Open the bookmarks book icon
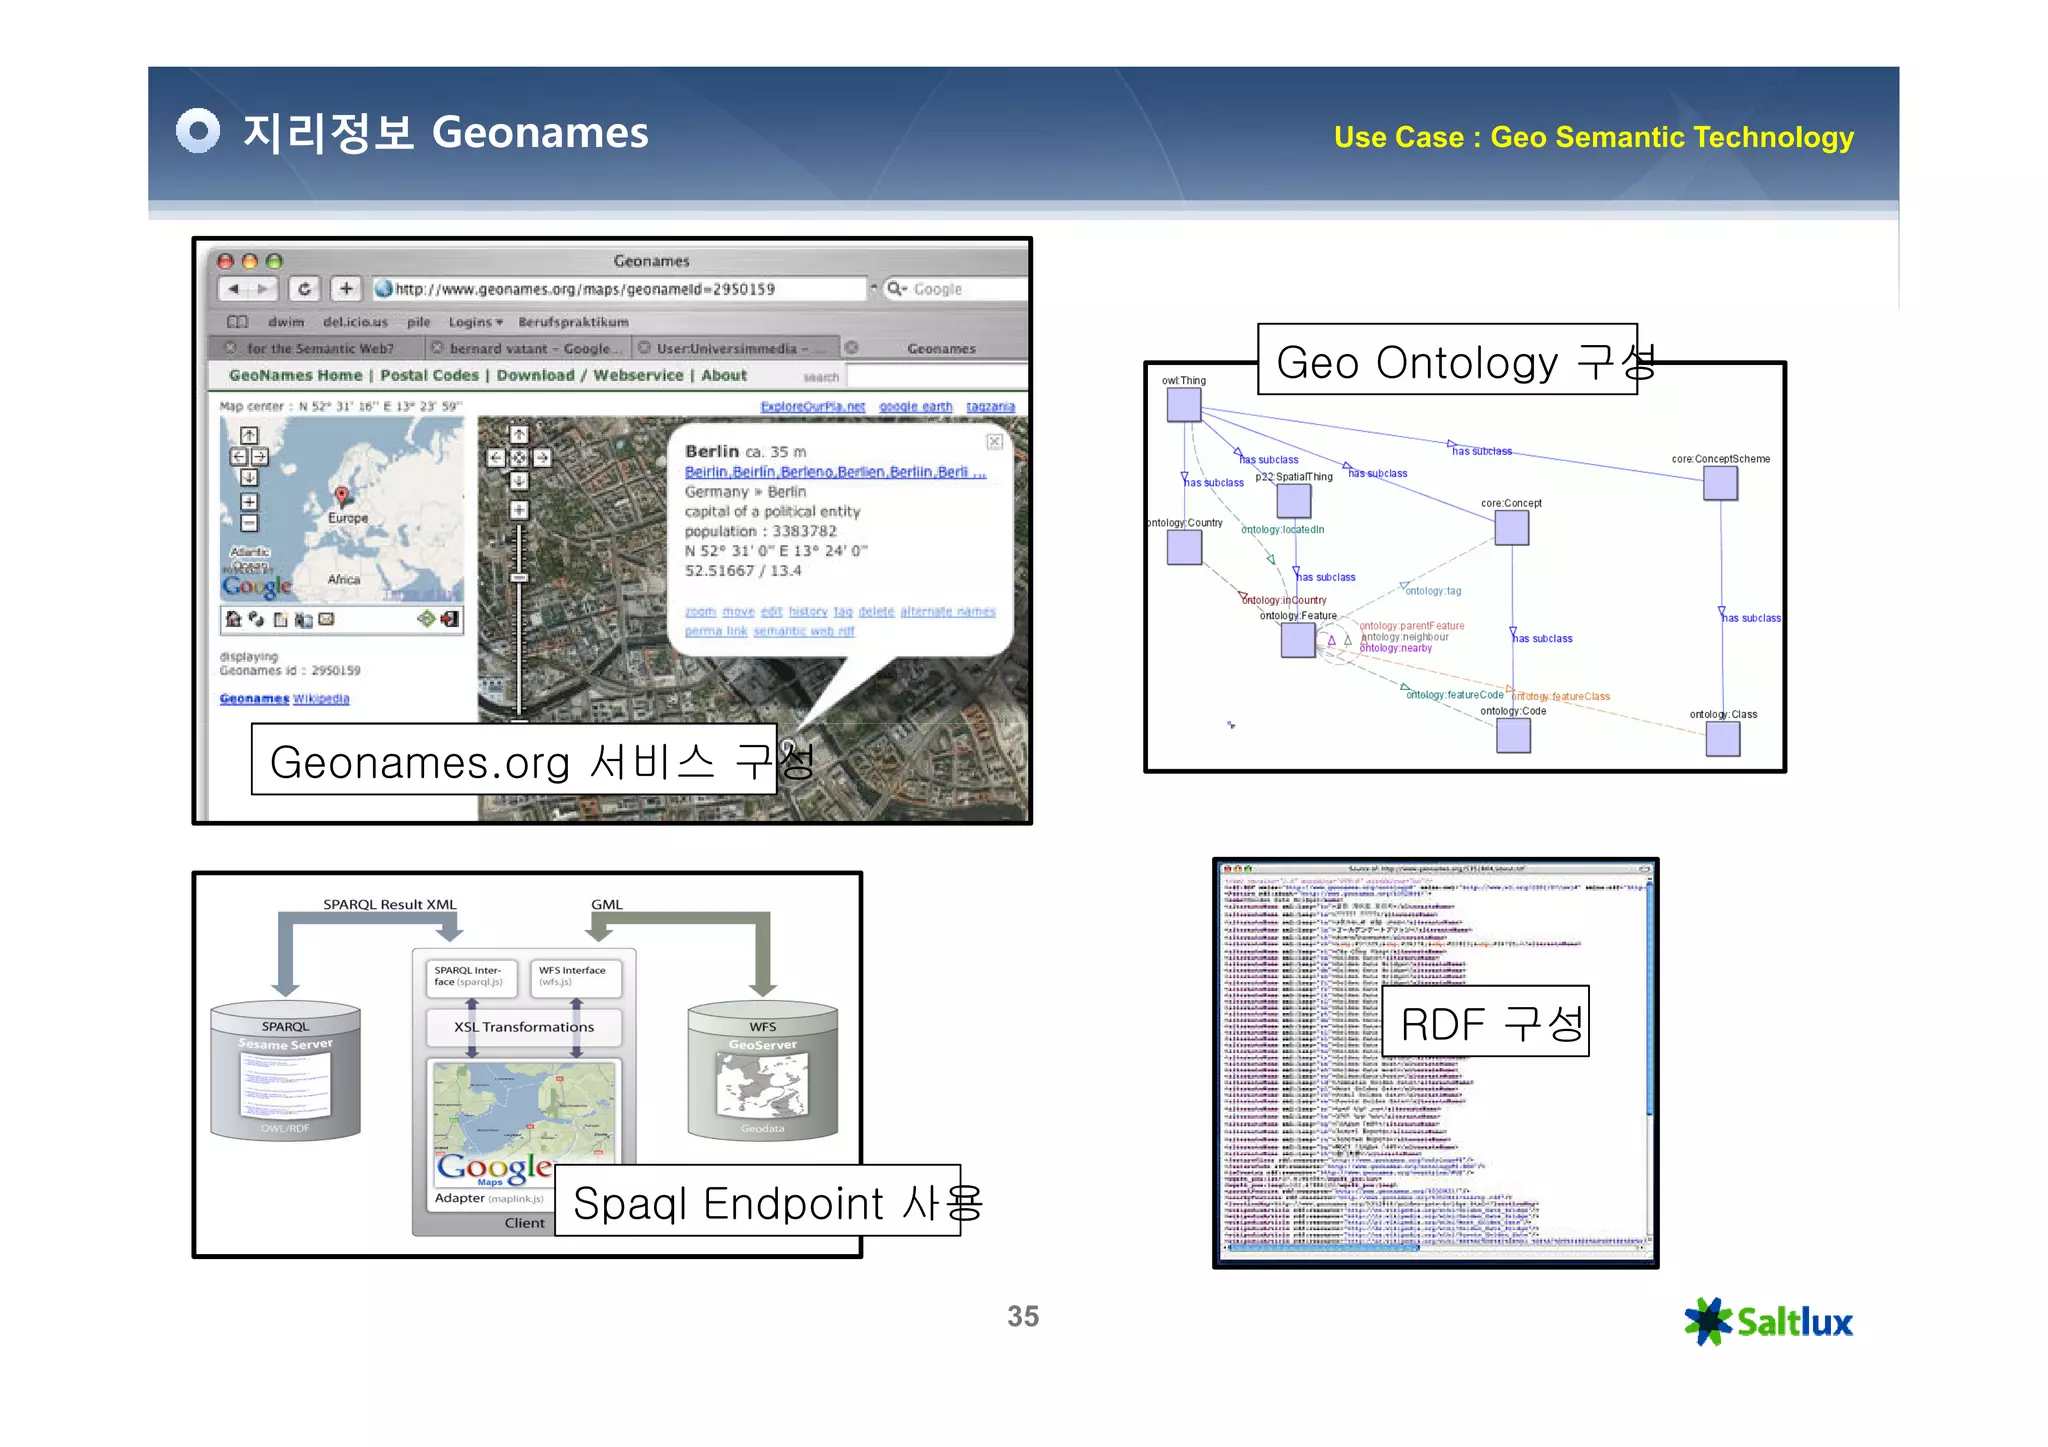This screenshot has width=2048, height=1447. pos(238,322)
